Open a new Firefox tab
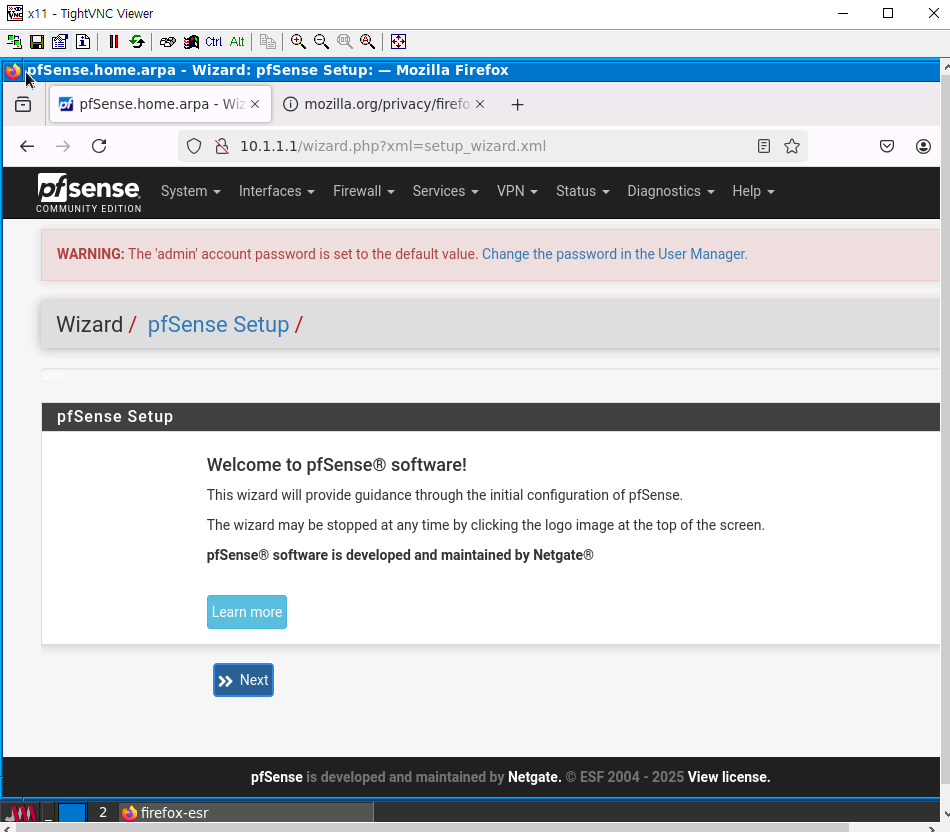The image size is (950, 832). coord(517,105)
